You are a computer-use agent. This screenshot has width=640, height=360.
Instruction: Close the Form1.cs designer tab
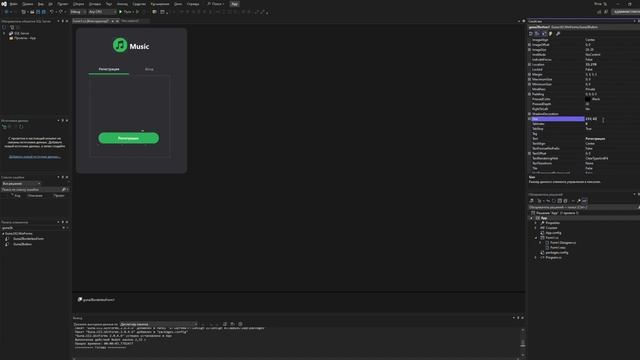[x=117, y=21]
